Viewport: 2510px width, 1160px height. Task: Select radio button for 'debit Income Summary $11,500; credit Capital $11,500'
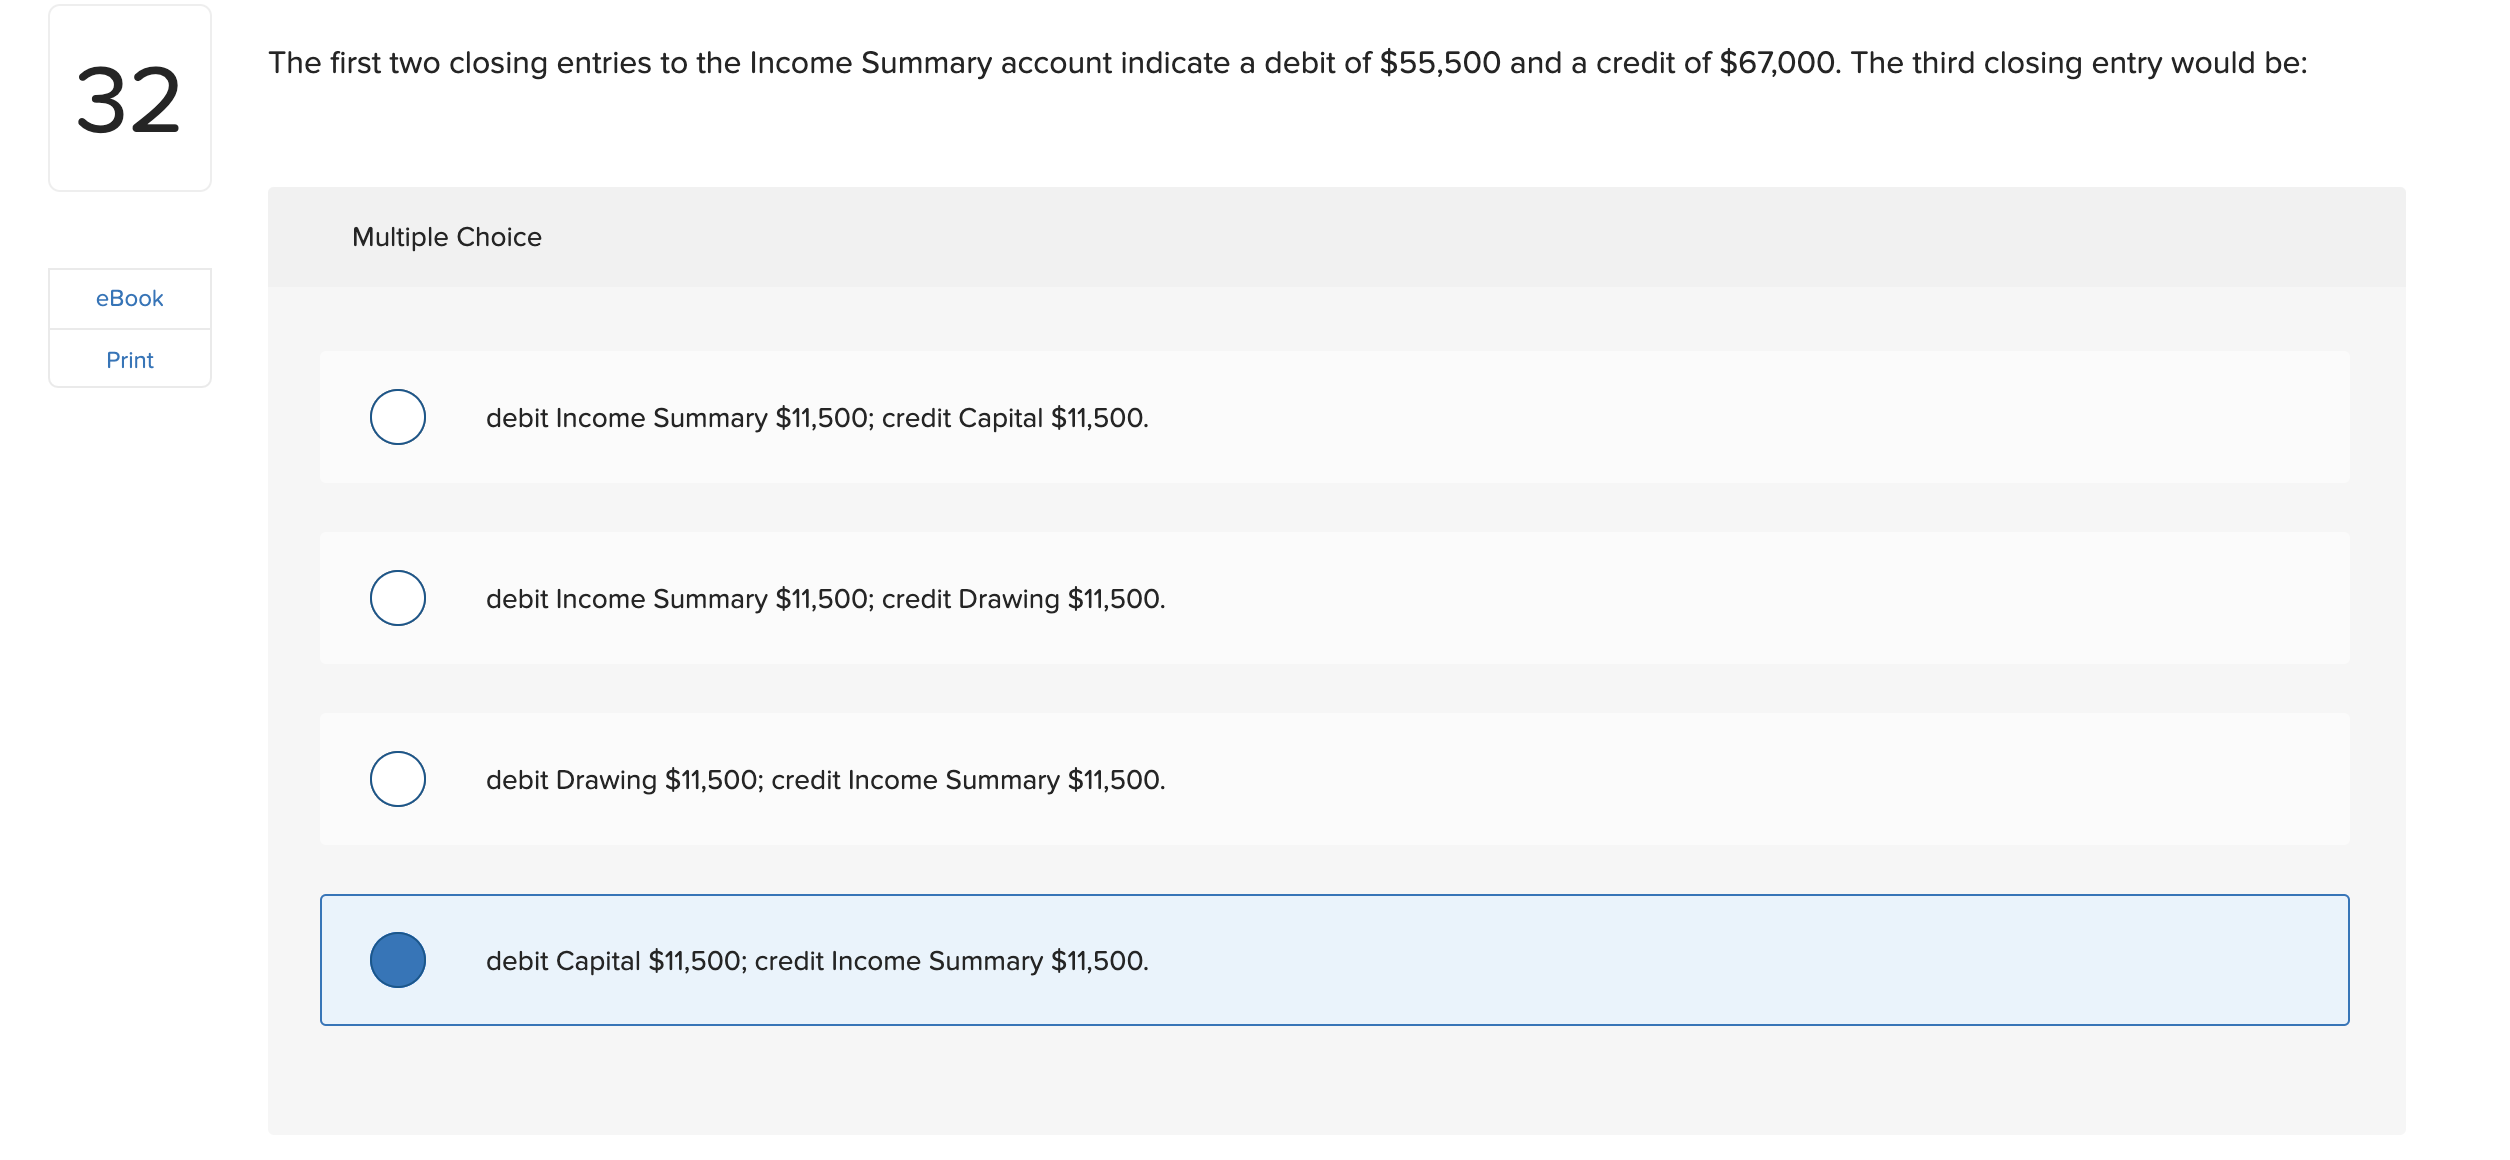pos(397,418)
